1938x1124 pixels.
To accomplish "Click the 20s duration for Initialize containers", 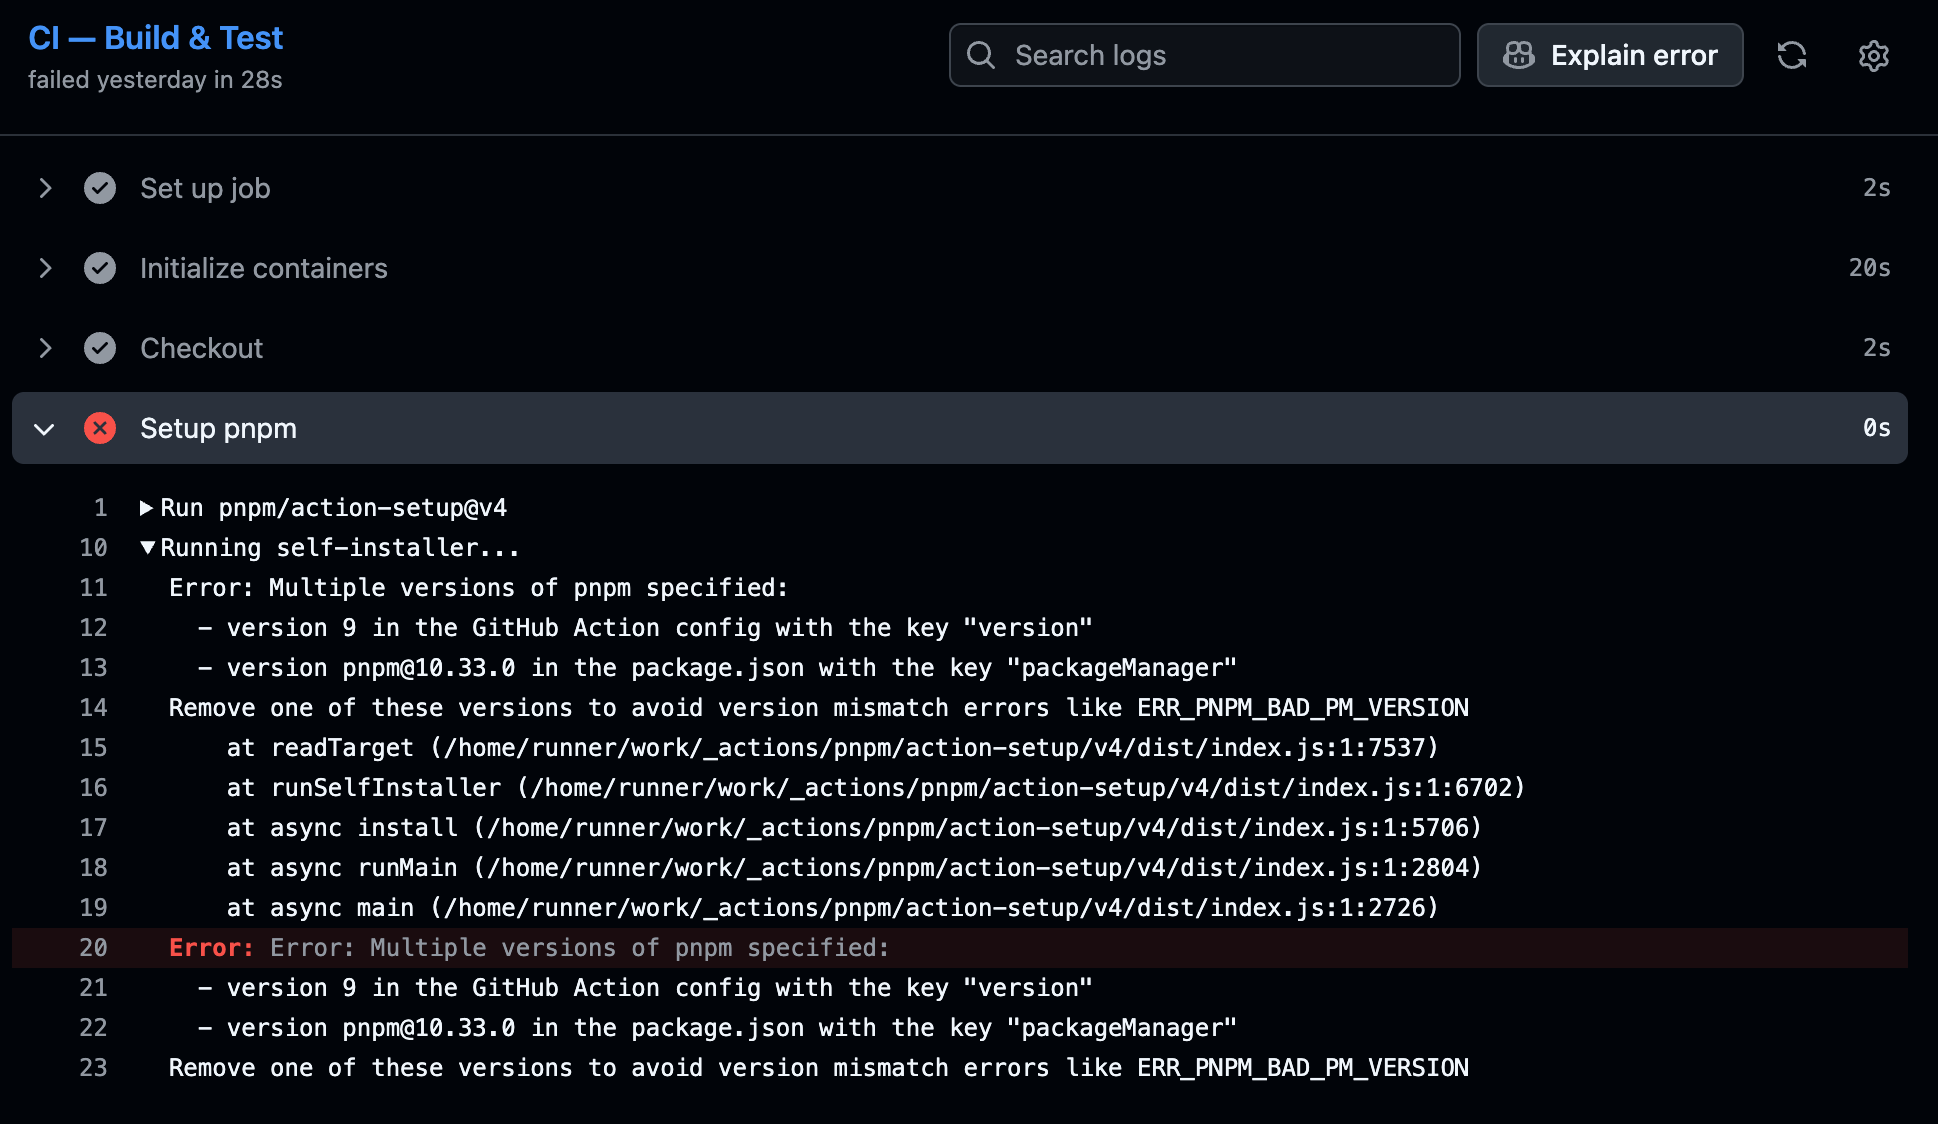I will click(x=1869, y=268).
